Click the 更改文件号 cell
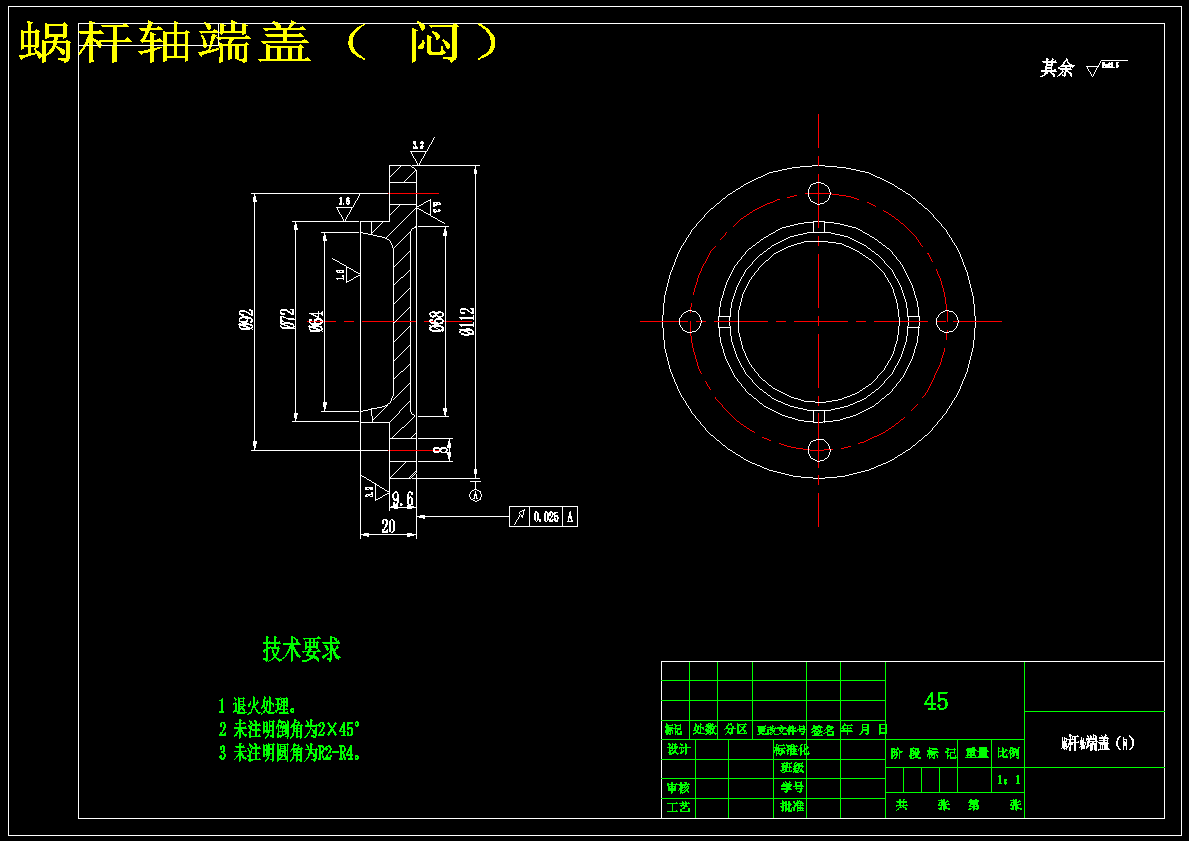 (780, 730)
